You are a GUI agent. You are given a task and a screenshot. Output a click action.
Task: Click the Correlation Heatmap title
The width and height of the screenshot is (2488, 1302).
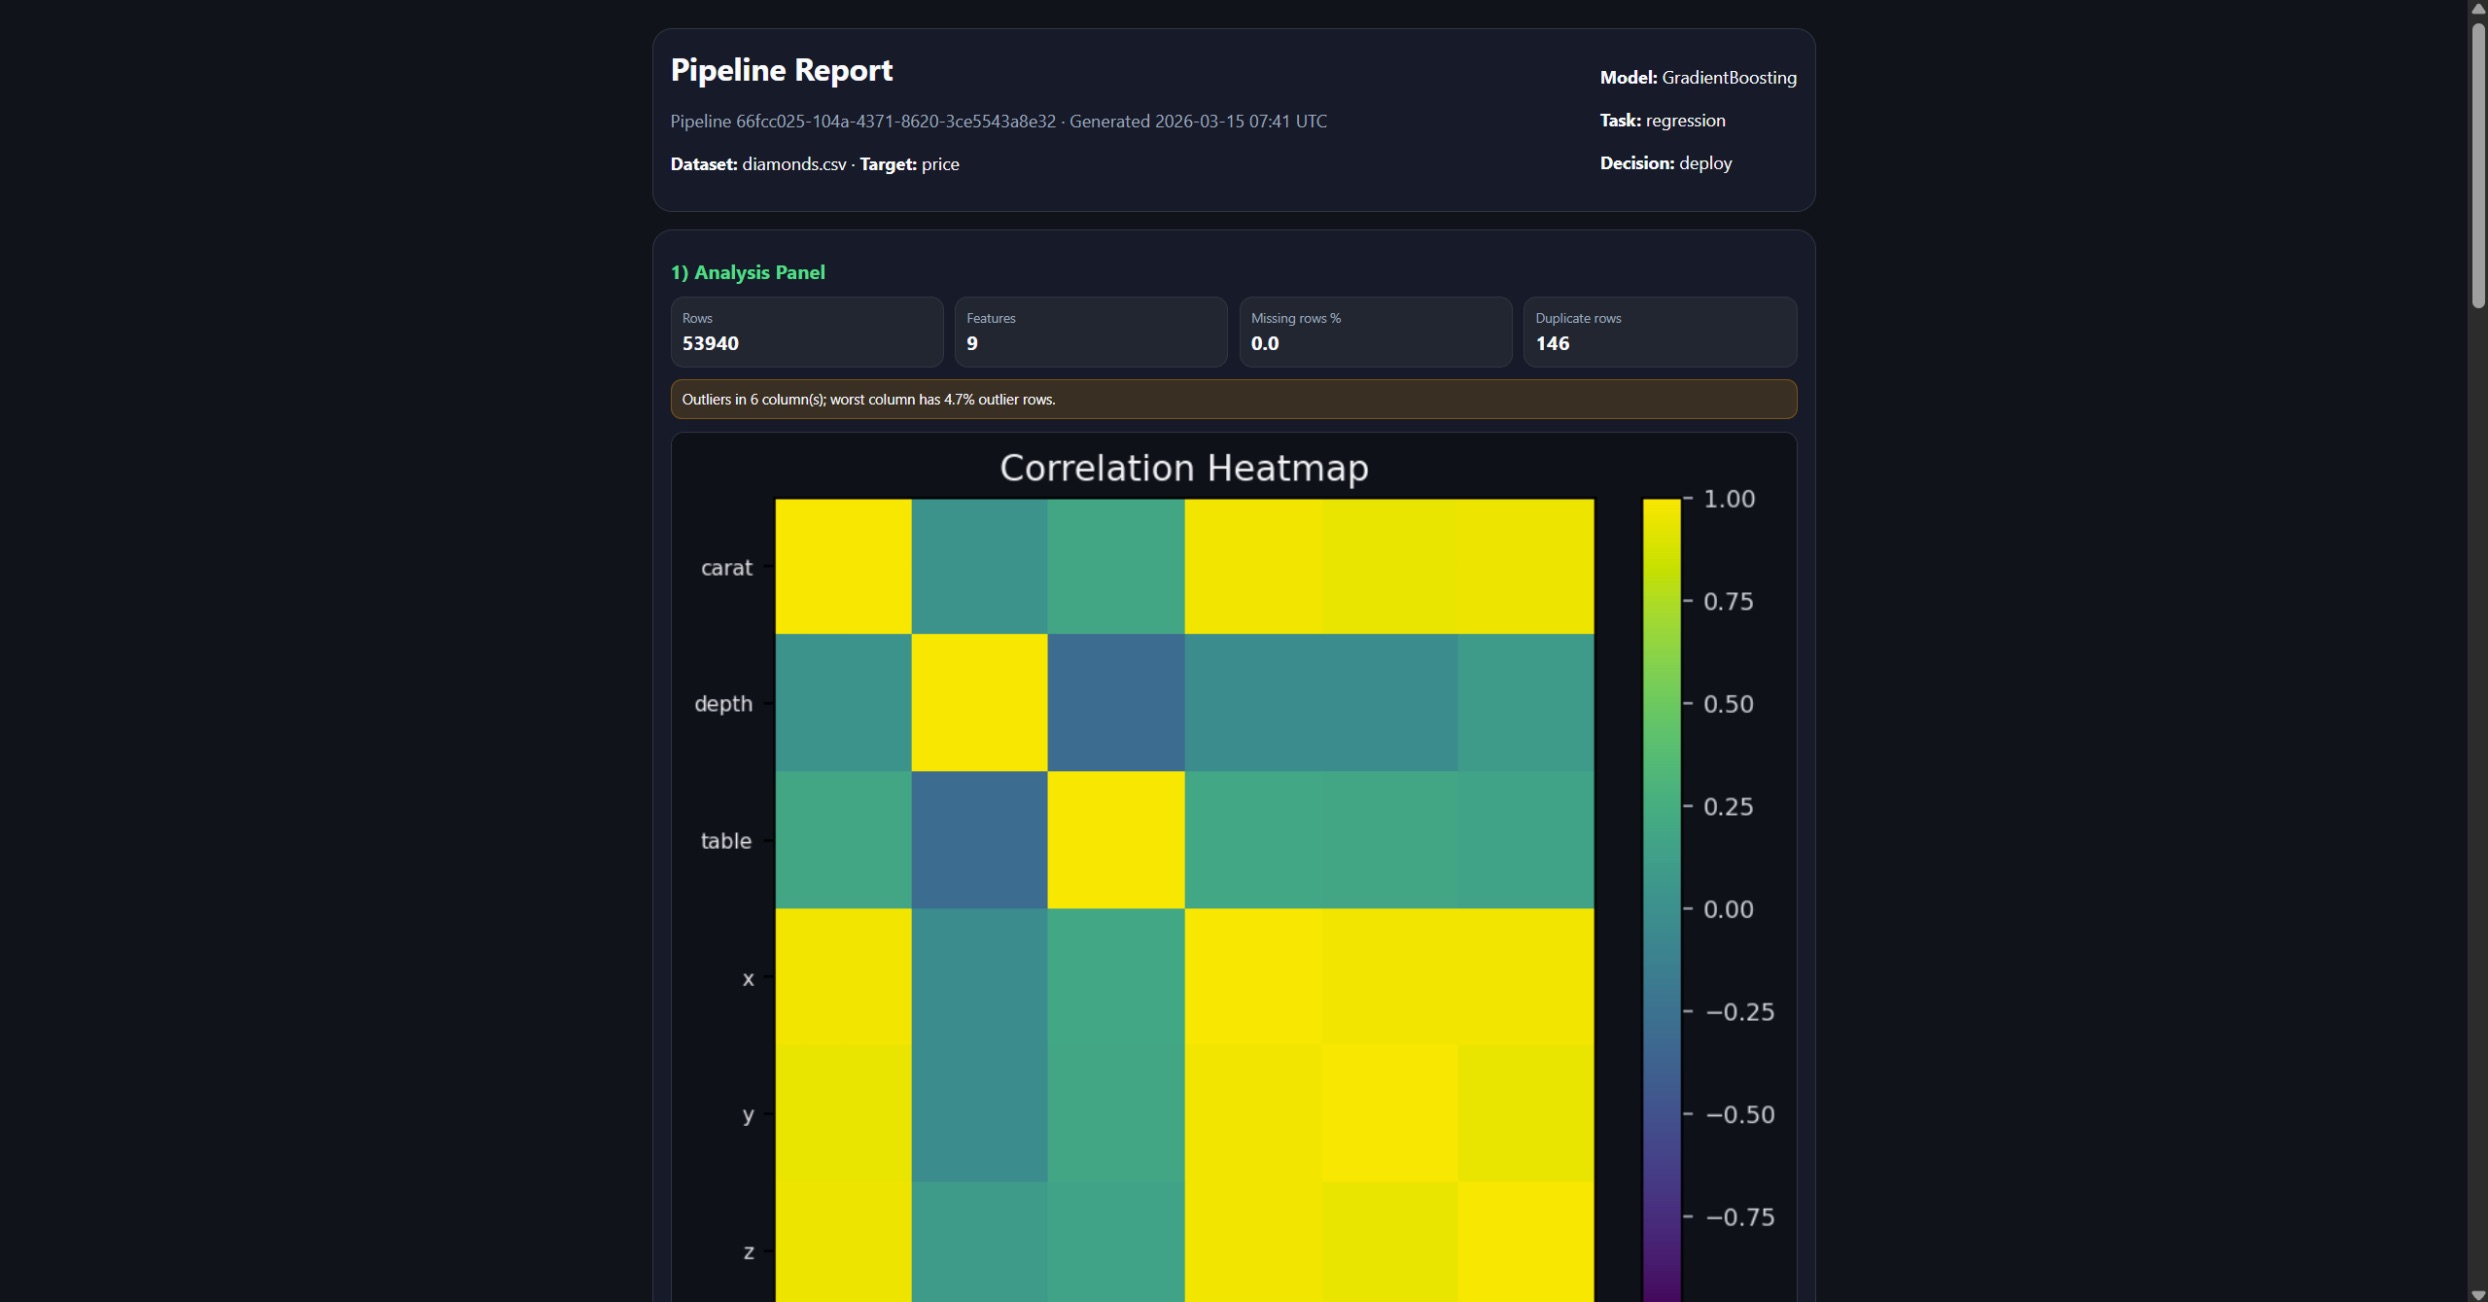pos(1184,468)
